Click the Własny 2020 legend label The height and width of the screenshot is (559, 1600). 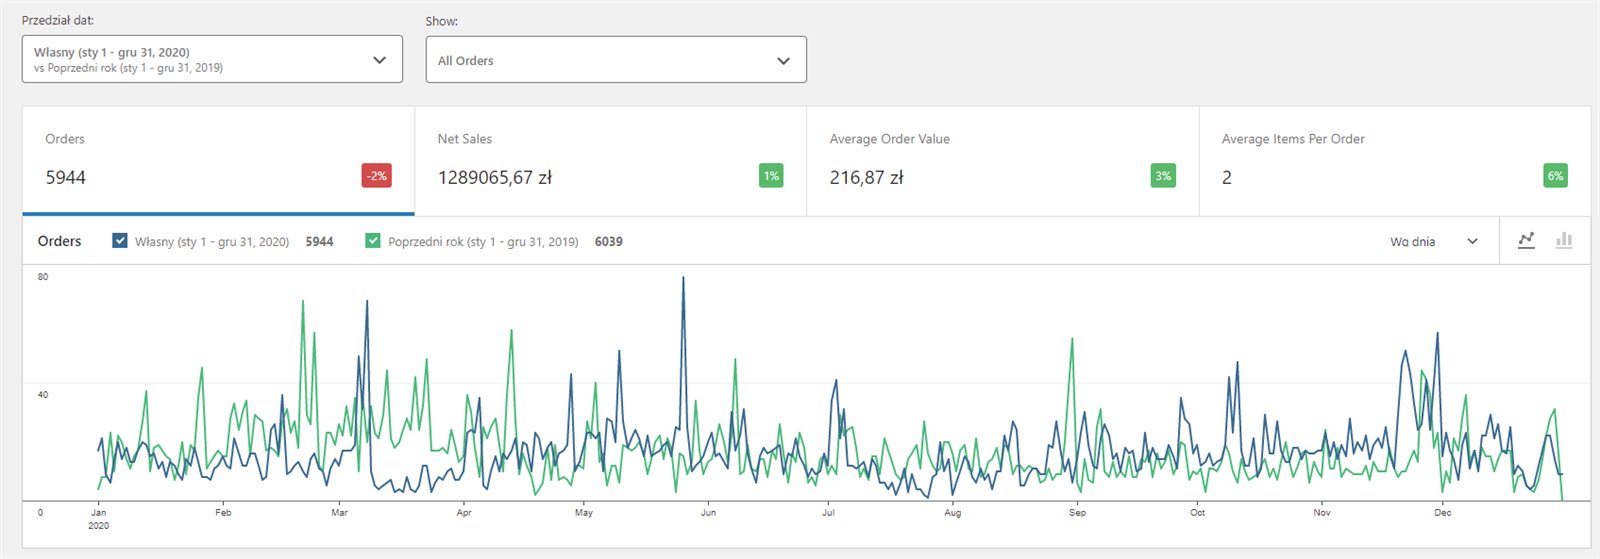[x=212, y=242]
